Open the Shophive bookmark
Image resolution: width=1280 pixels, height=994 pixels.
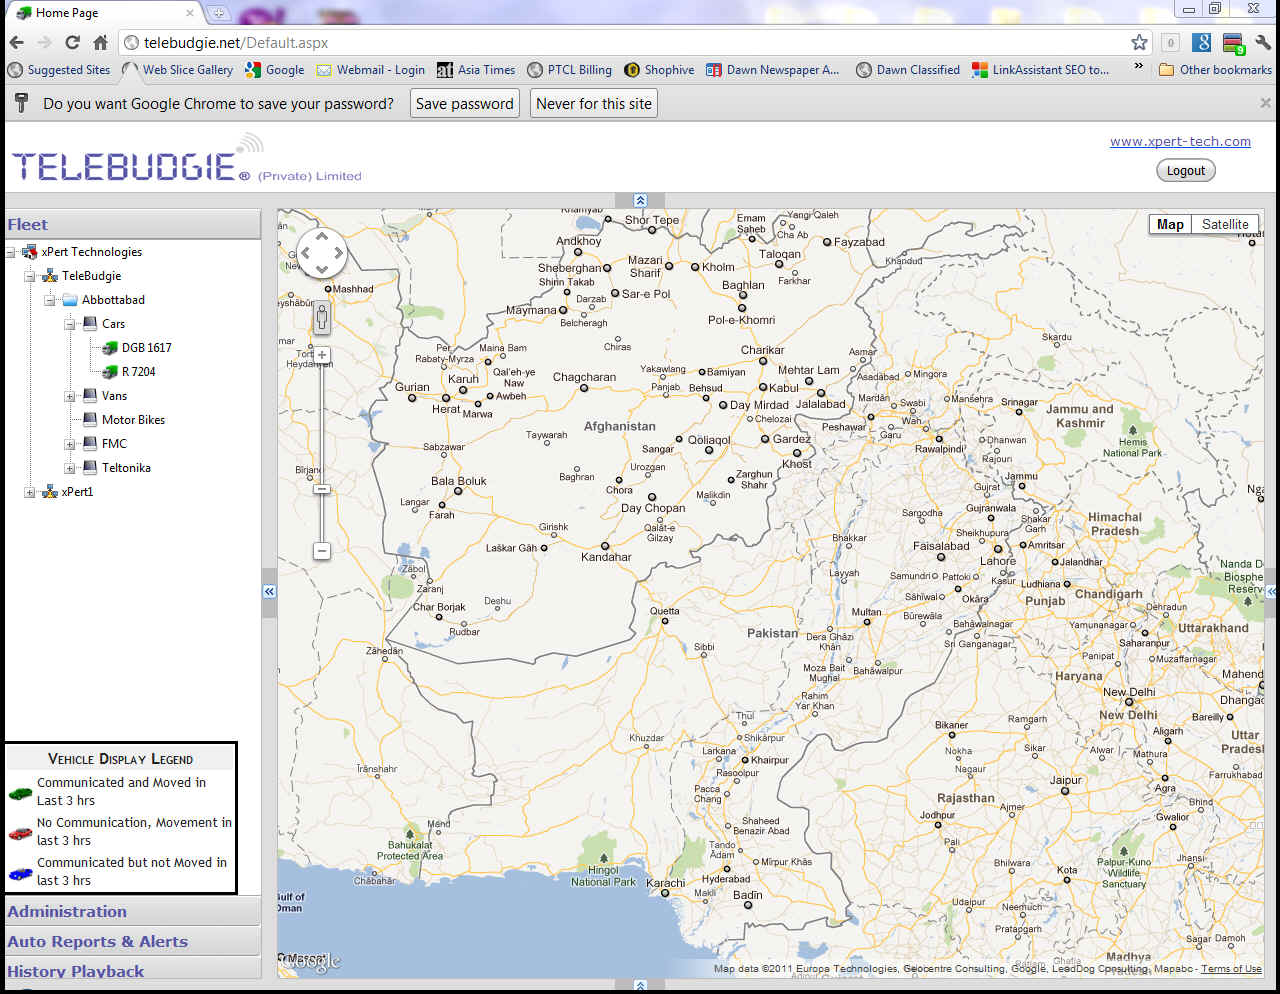pyautogui.click(x=659, y=70)
